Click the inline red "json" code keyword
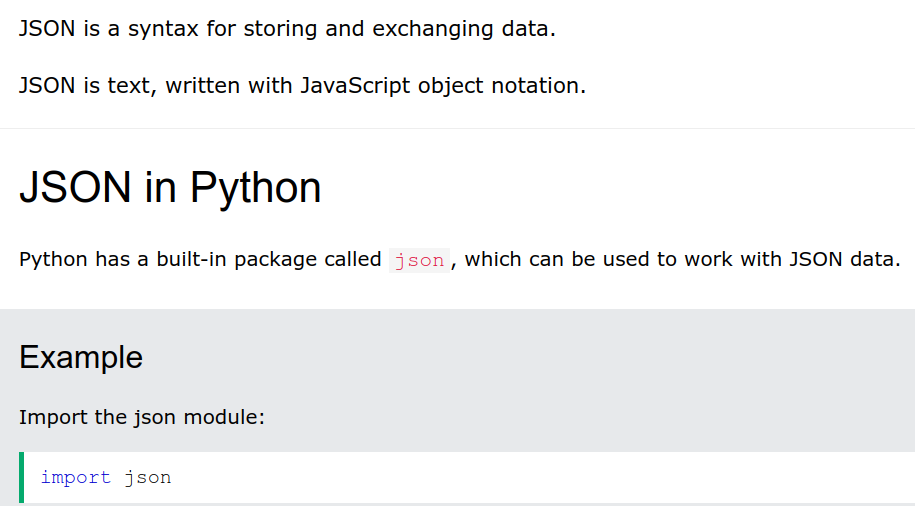This screenshot has width=915, height=506. [419, 260]
